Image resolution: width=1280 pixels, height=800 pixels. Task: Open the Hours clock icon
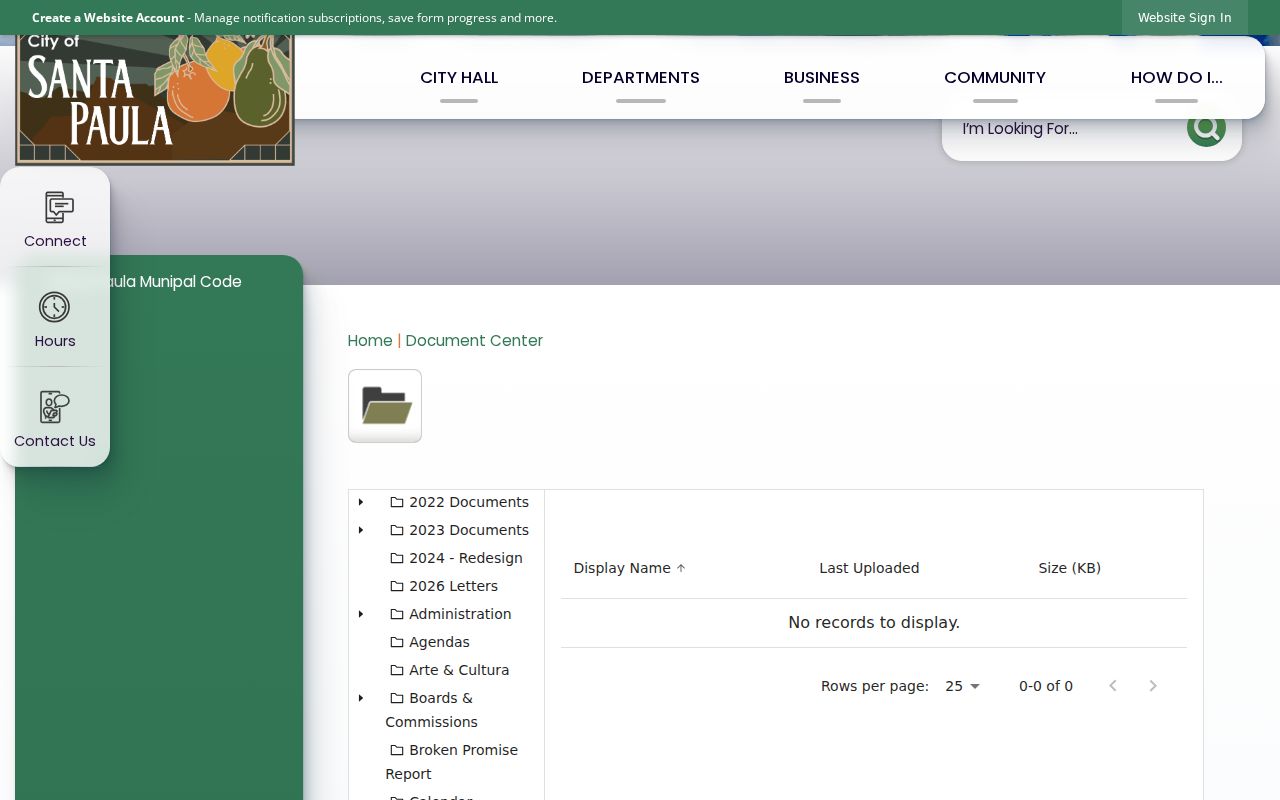point(54,307)
